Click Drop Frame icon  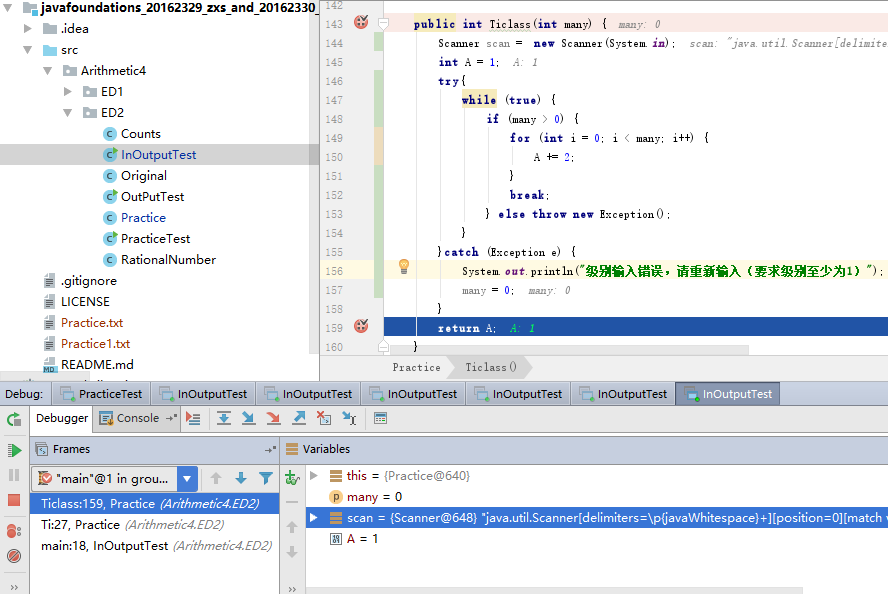tap(324, 419)
